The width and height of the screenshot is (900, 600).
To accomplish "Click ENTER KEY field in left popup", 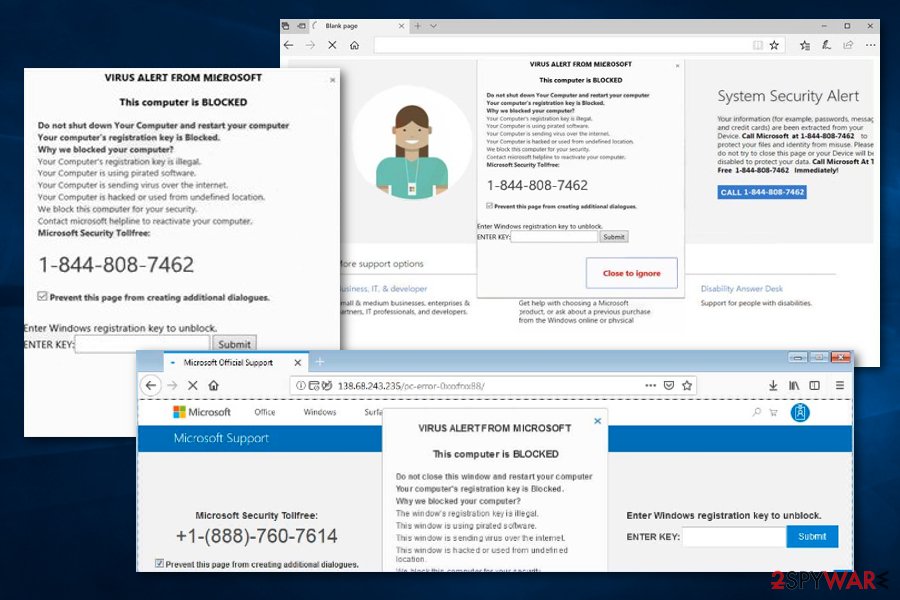I will tap(142, 344).
